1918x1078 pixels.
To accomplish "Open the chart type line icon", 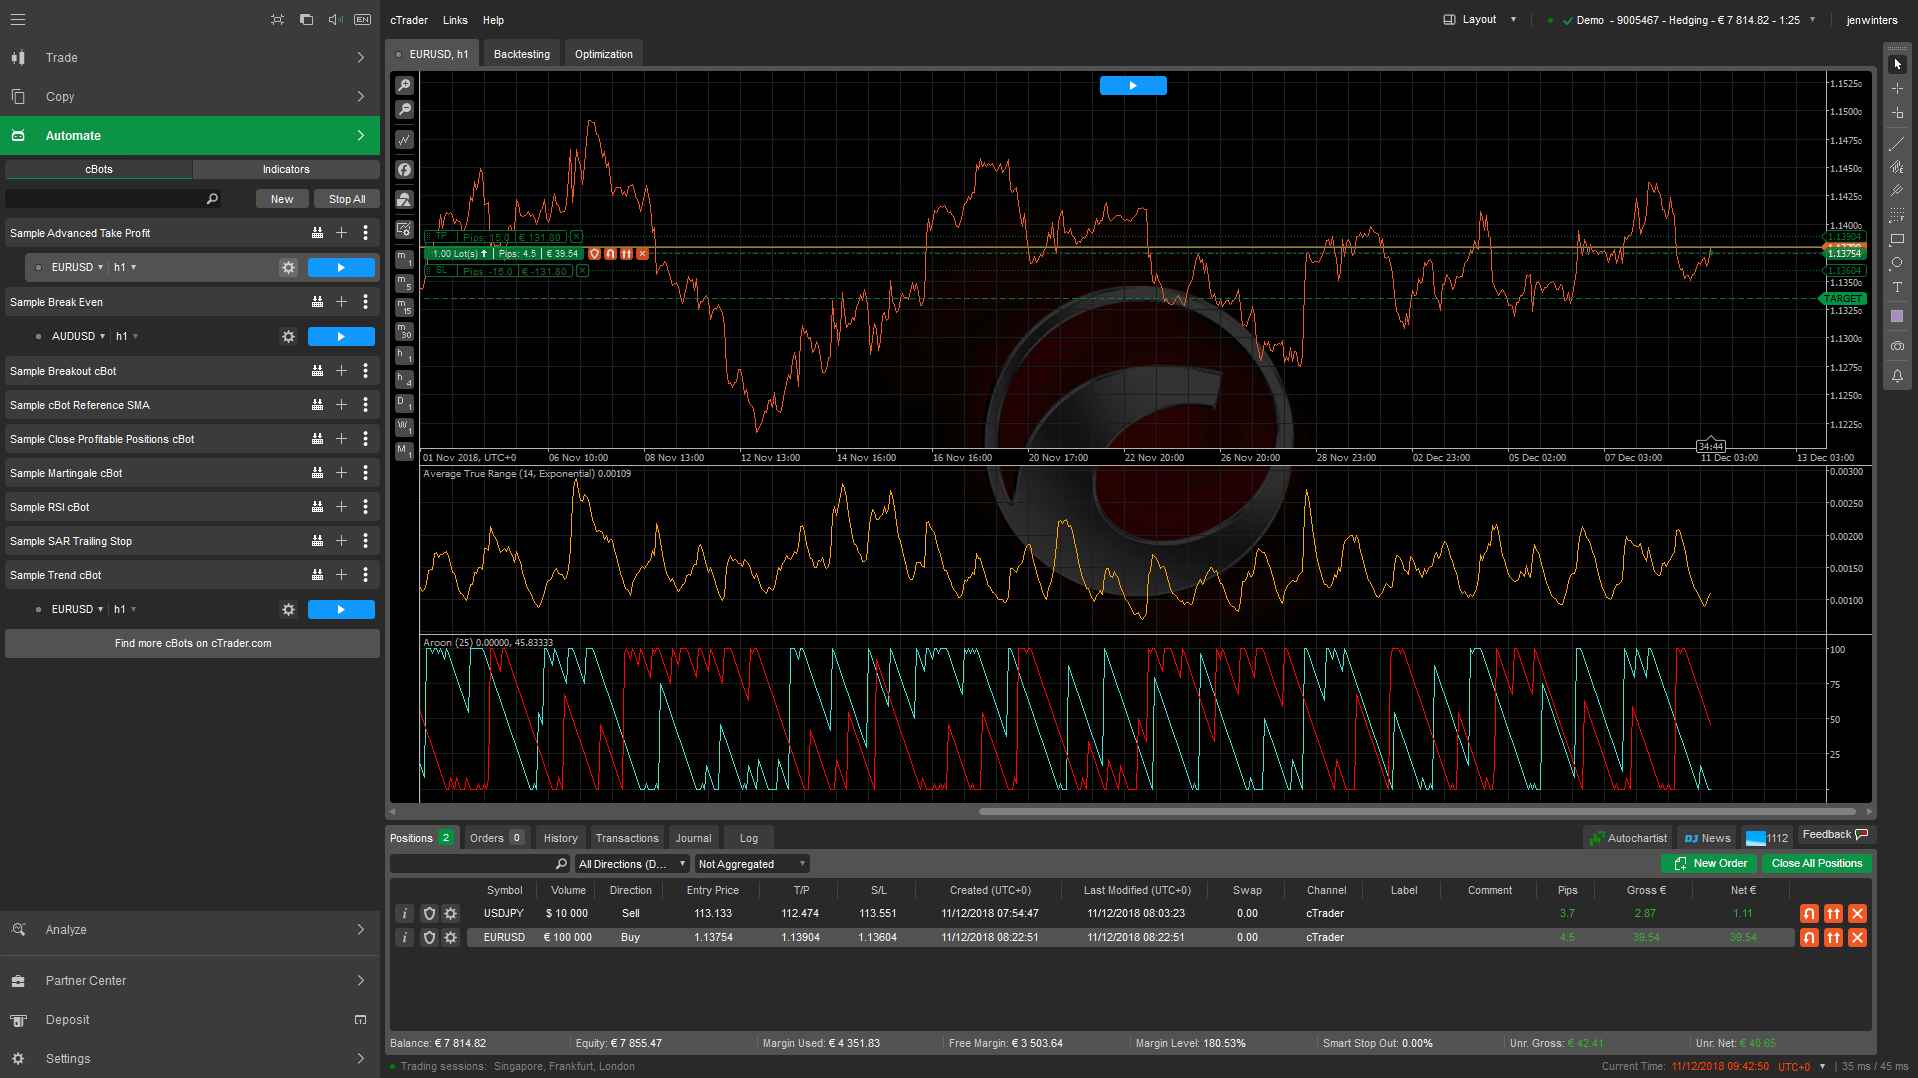I will 404,140.
